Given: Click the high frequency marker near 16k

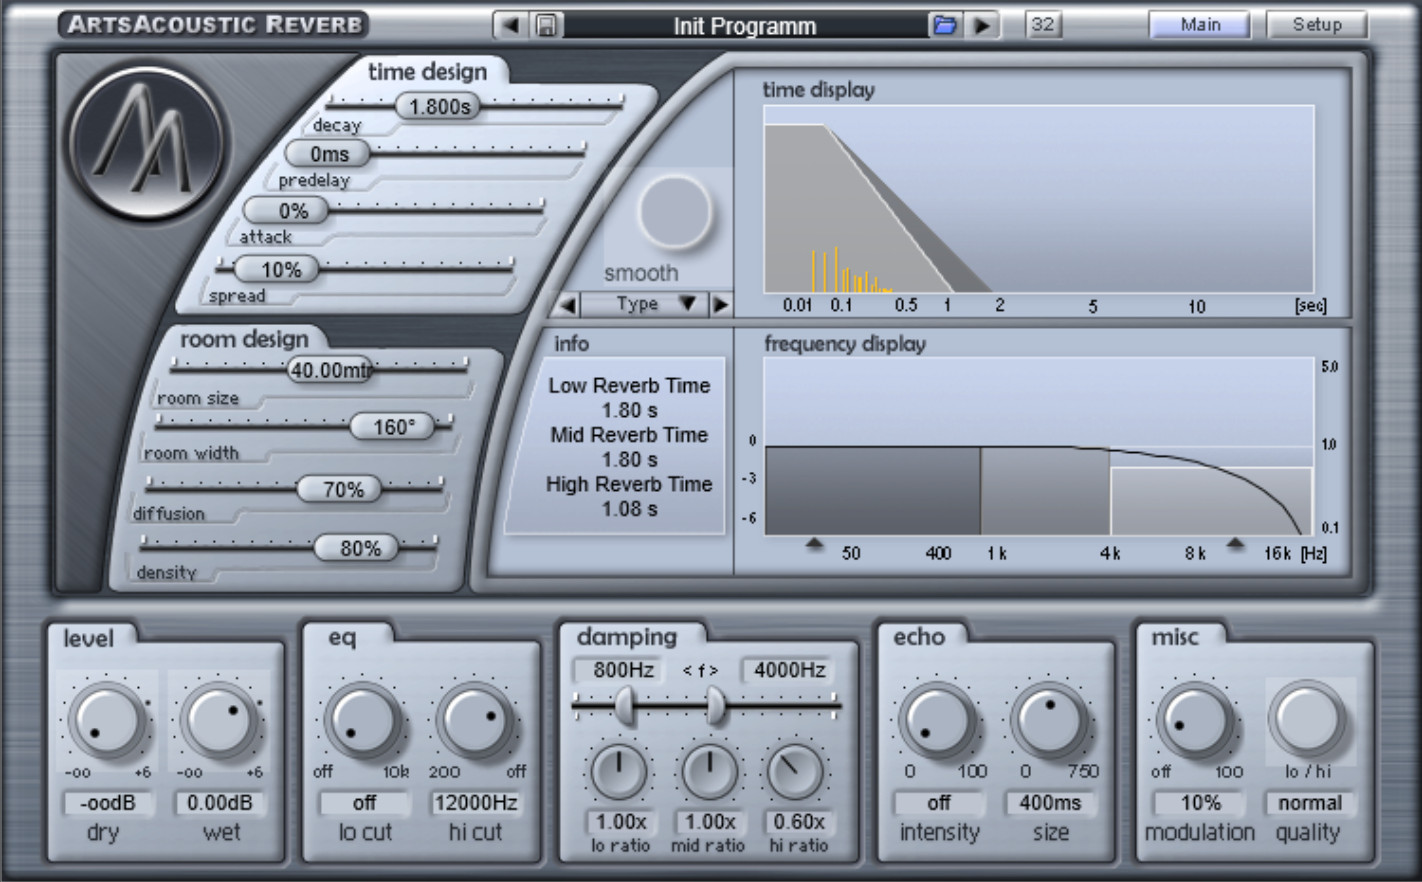Looking at the screenshot, I should pos(1236,545).
